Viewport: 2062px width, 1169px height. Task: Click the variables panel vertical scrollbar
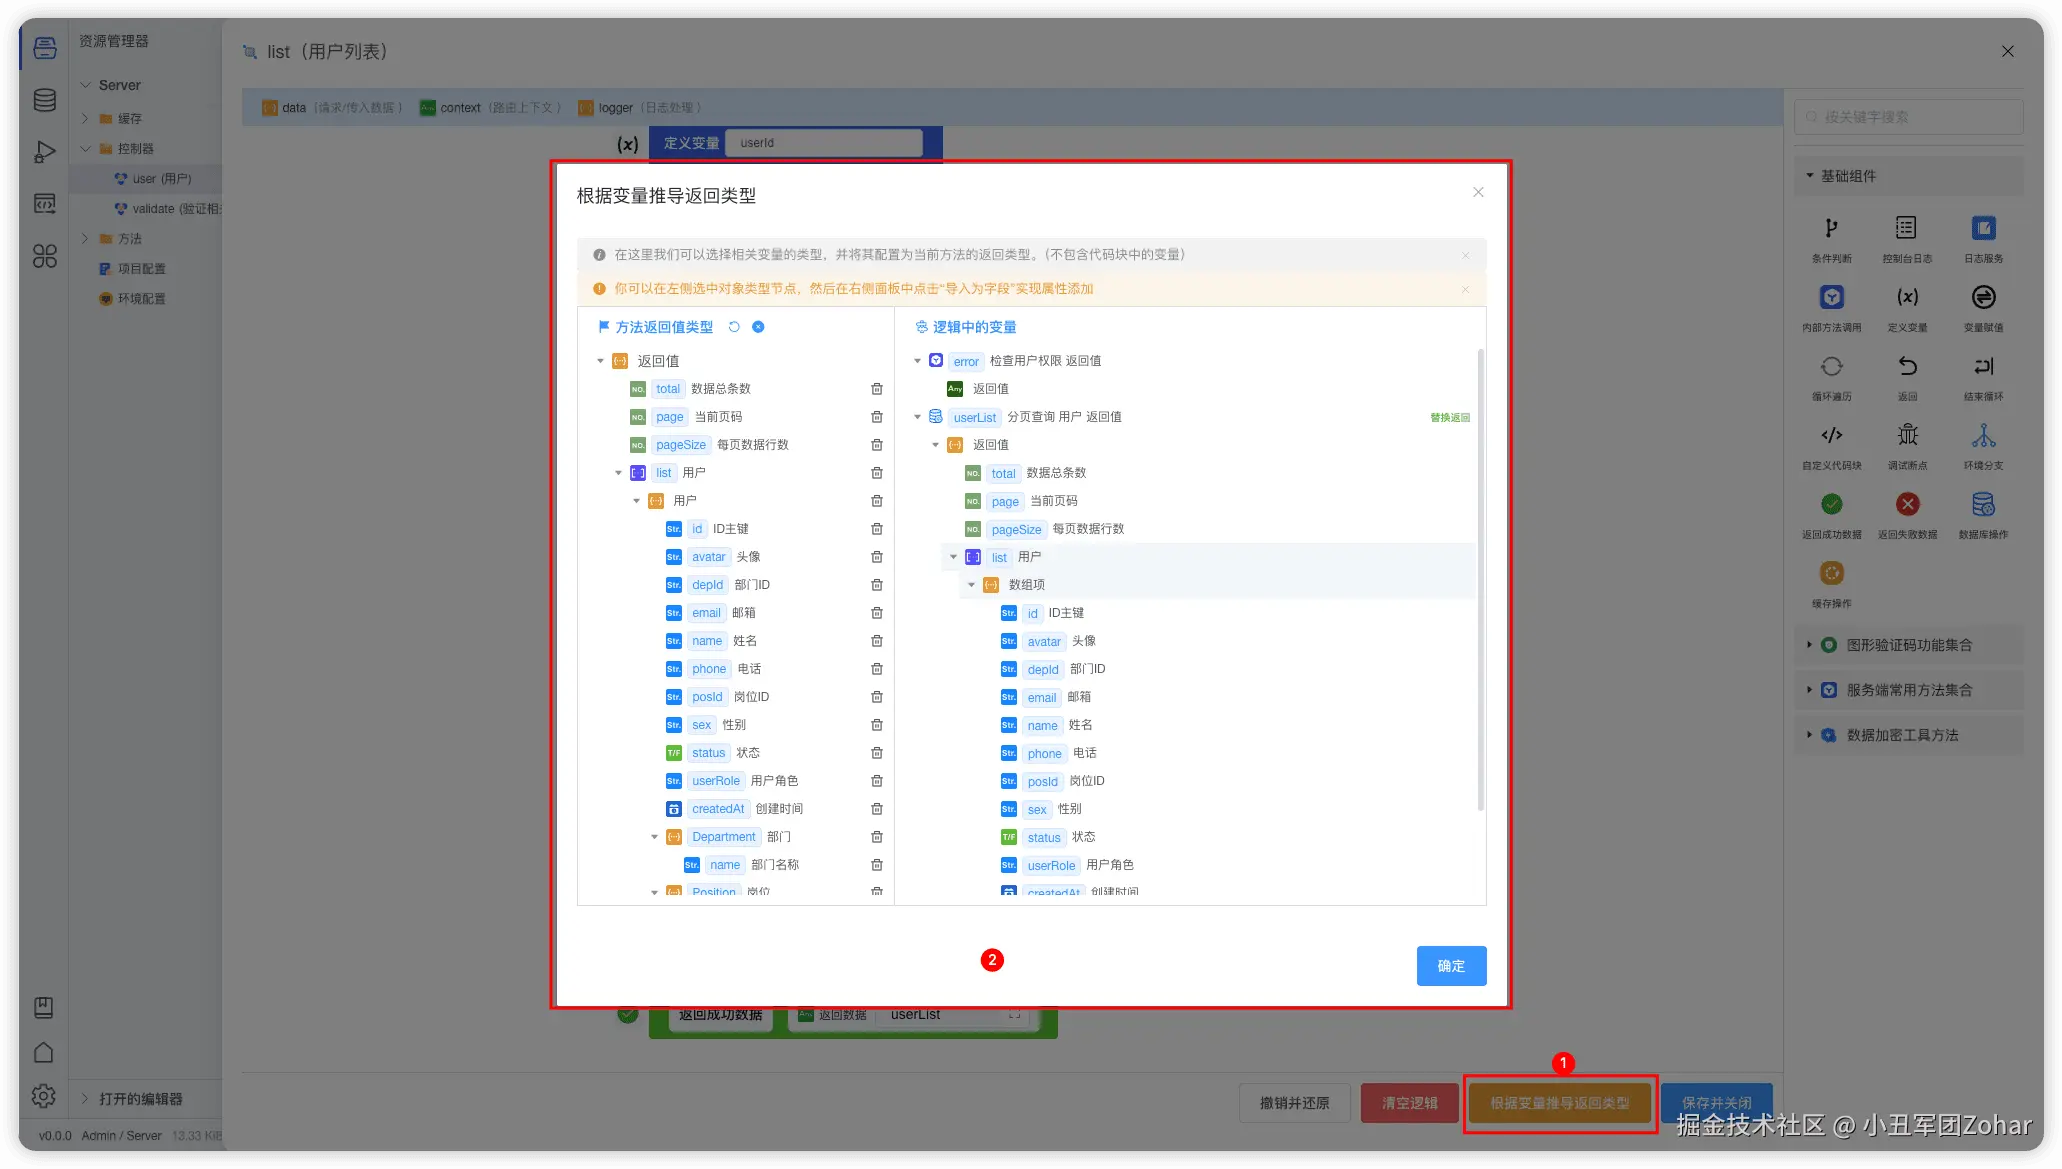point(1480,580)
